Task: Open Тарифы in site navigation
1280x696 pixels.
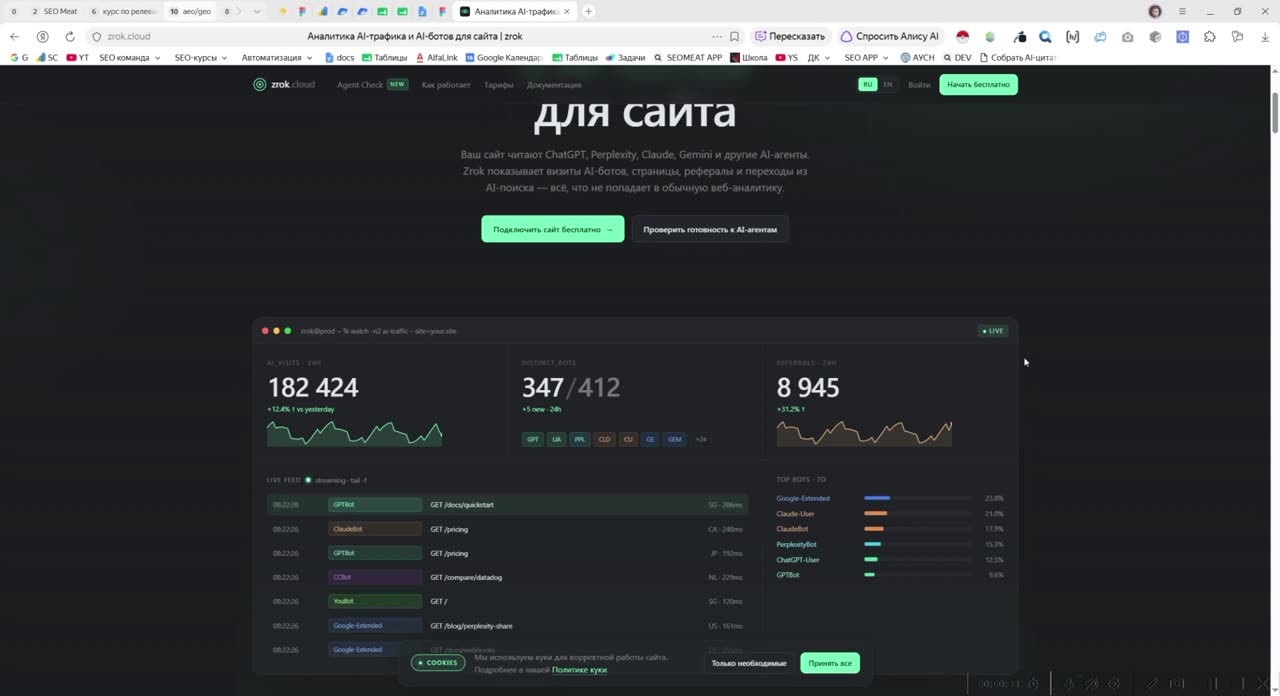Action: coord(498,85)
